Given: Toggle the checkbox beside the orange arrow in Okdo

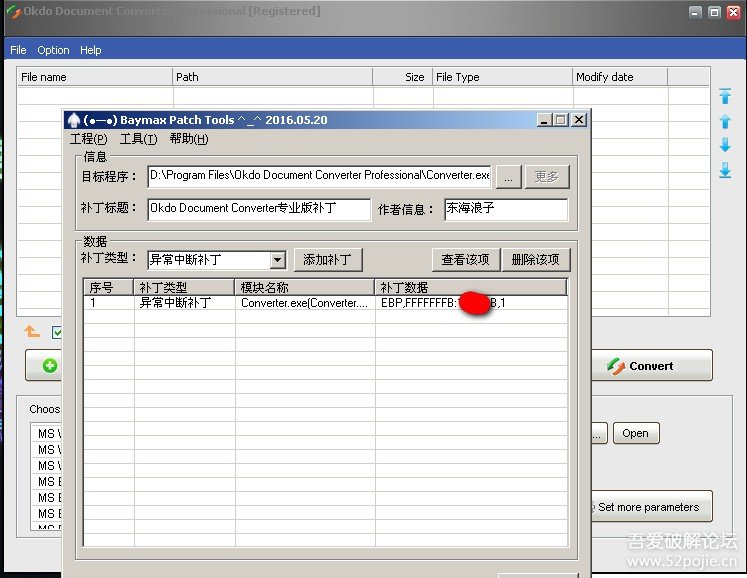Looking at the screenshot, I should 57,332.
